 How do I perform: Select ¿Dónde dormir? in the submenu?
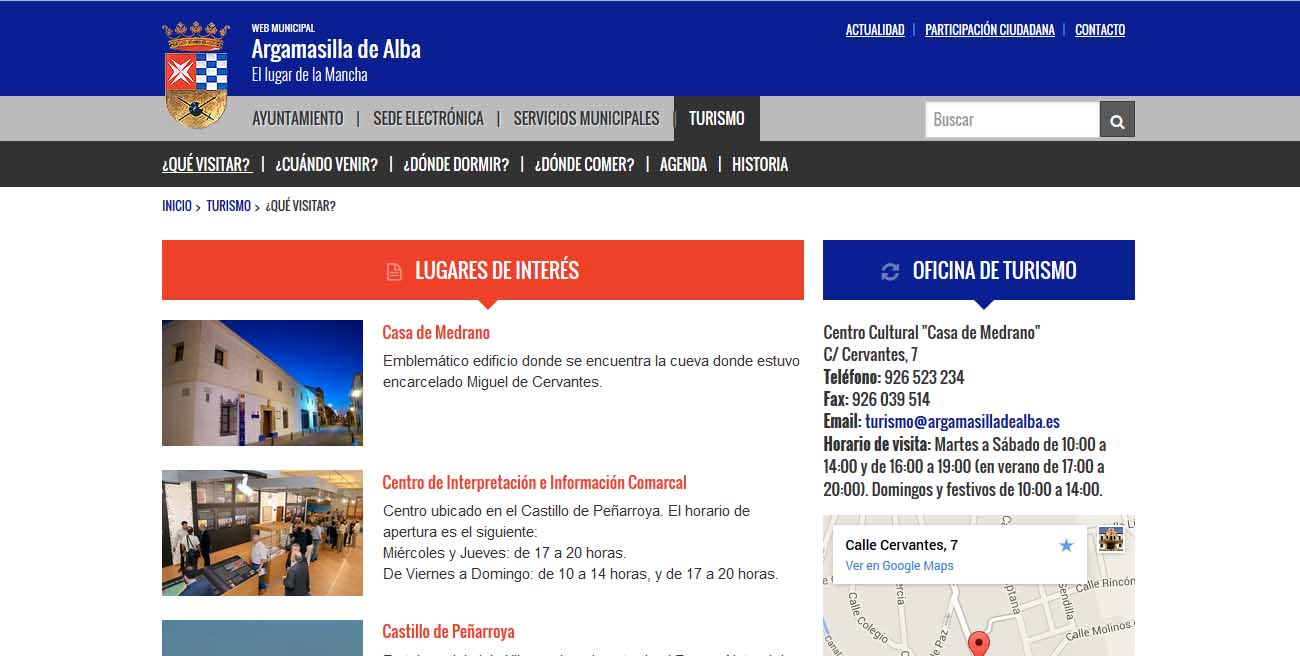(x=456, y=165)
